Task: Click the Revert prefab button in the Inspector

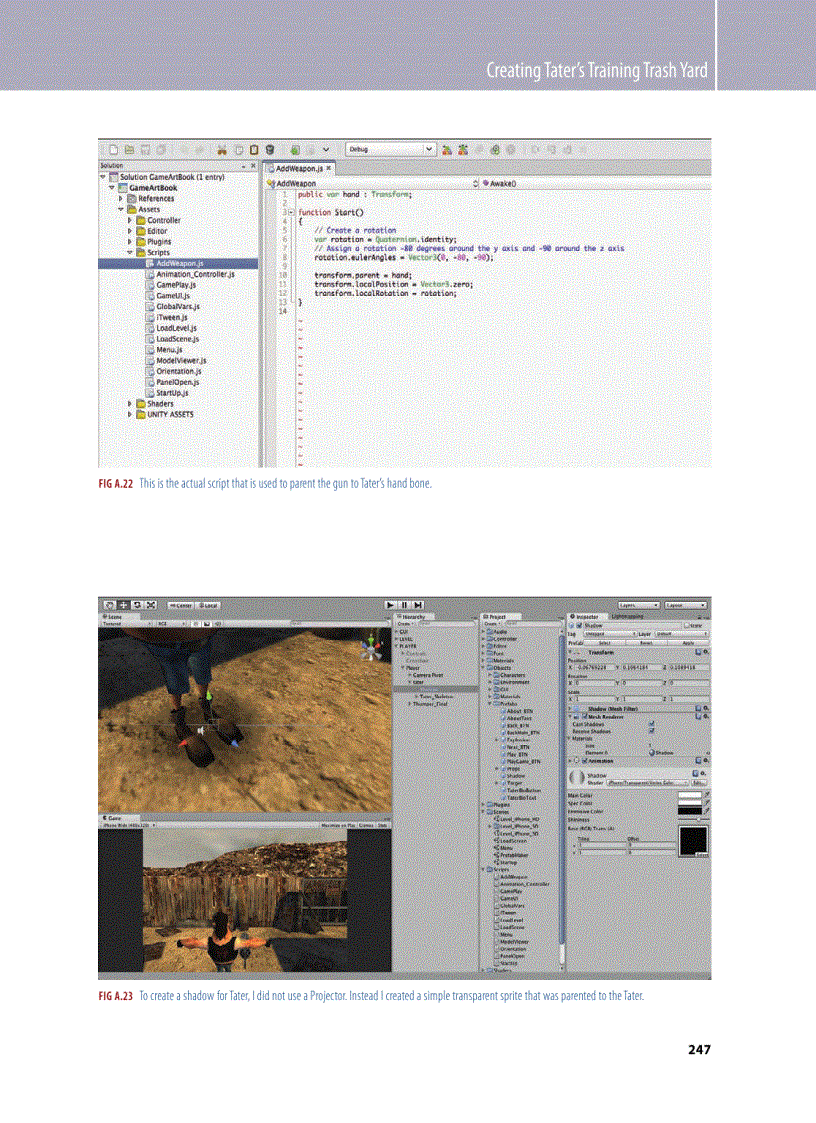Action: pos(645,642)
